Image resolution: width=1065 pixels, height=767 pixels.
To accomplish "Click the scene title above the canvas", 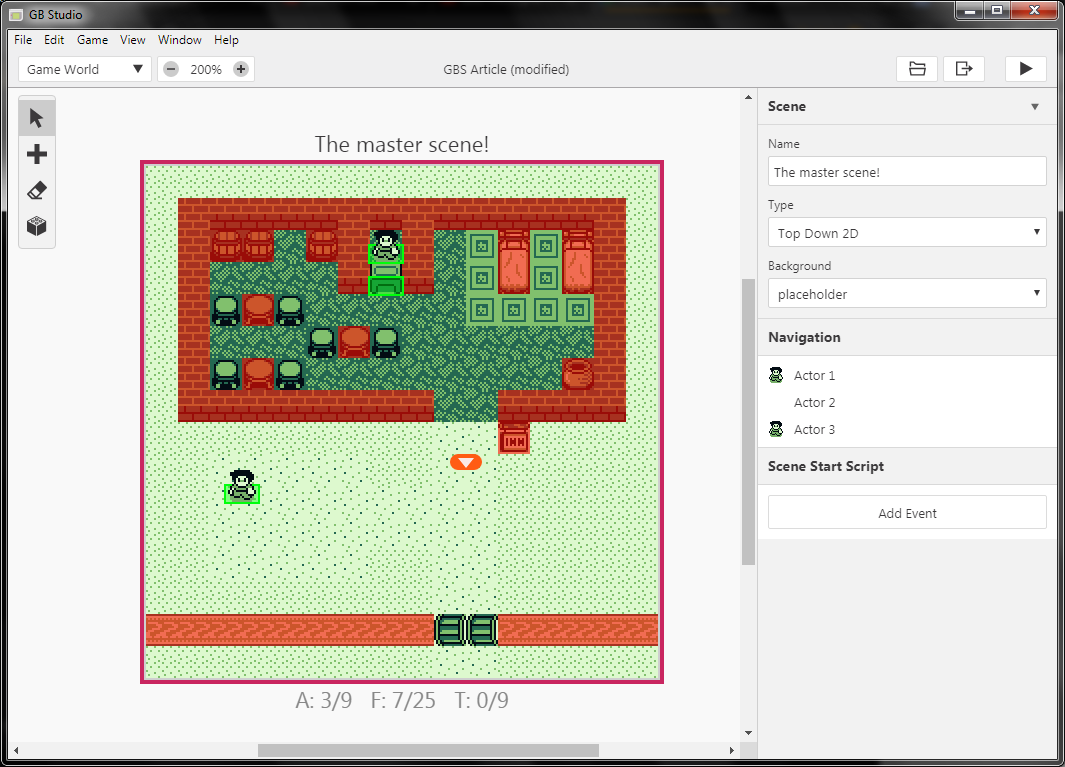I will pos(401,144).
